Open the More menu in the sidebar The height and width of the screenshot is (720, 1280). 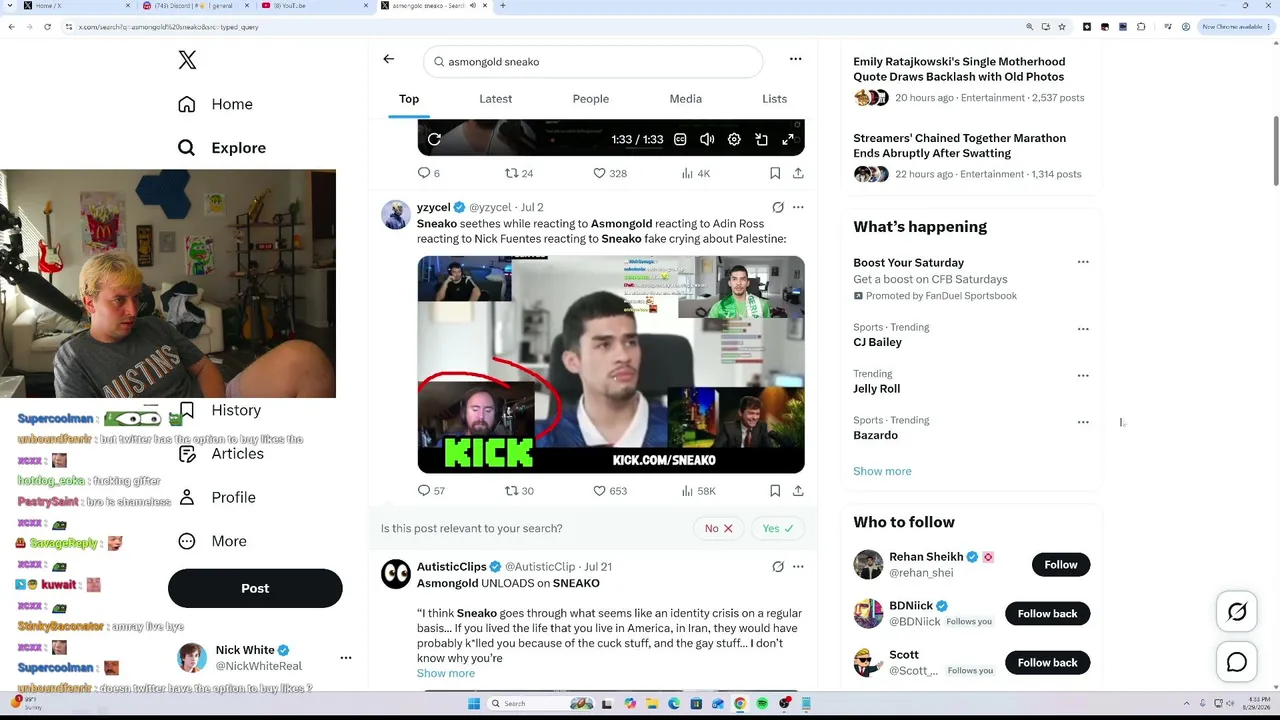212,541
